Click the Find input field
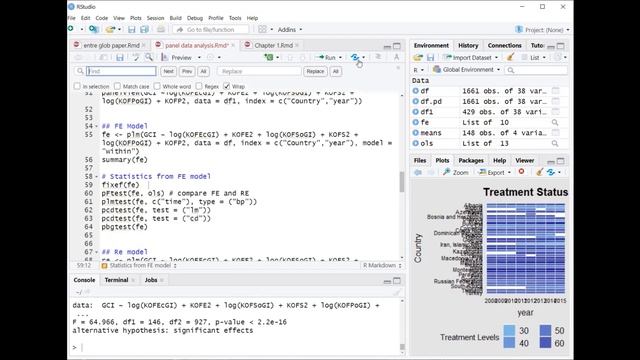The image size is (640, 360). point(121,71)
